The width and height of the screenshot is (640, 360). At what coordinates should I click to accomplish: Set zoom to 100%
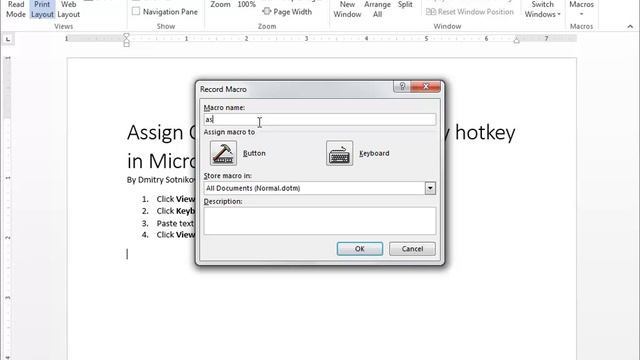(247, 5)
